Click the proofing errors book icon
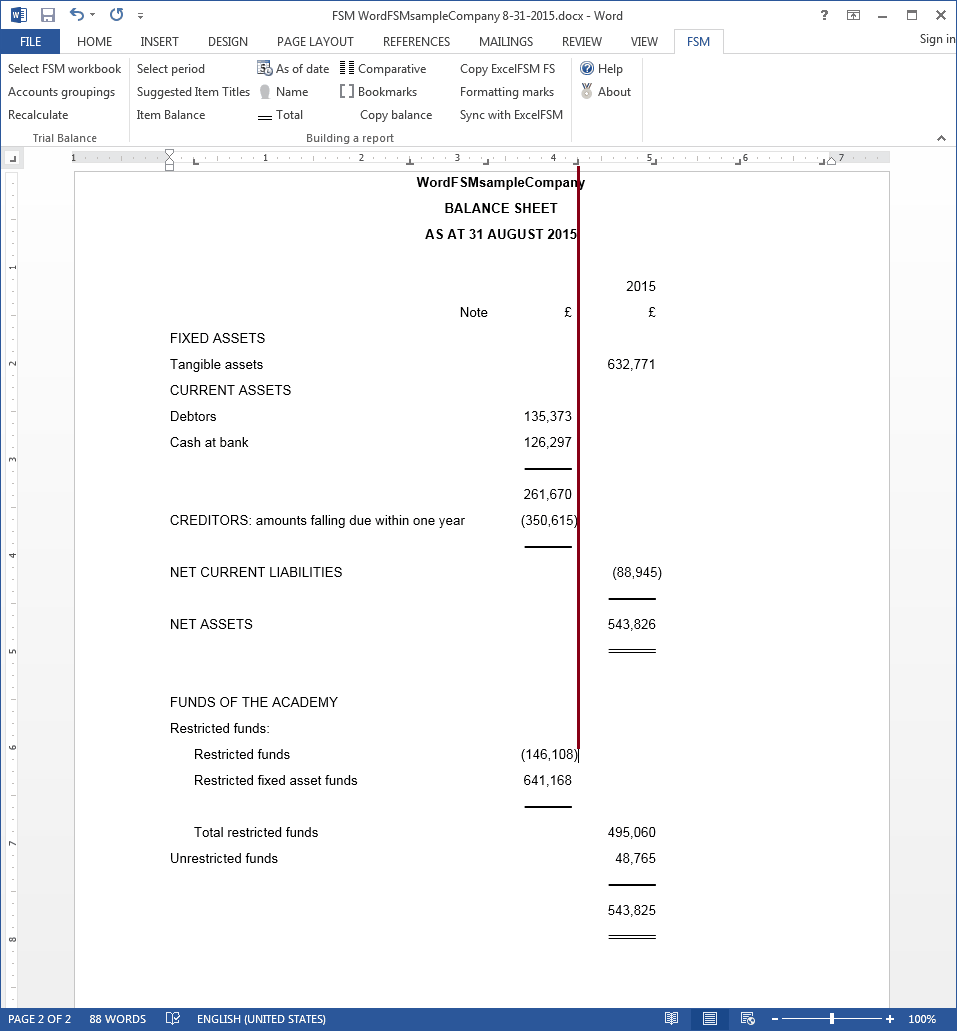This screenshot has height=1031, width=957. pos(172,1019)
